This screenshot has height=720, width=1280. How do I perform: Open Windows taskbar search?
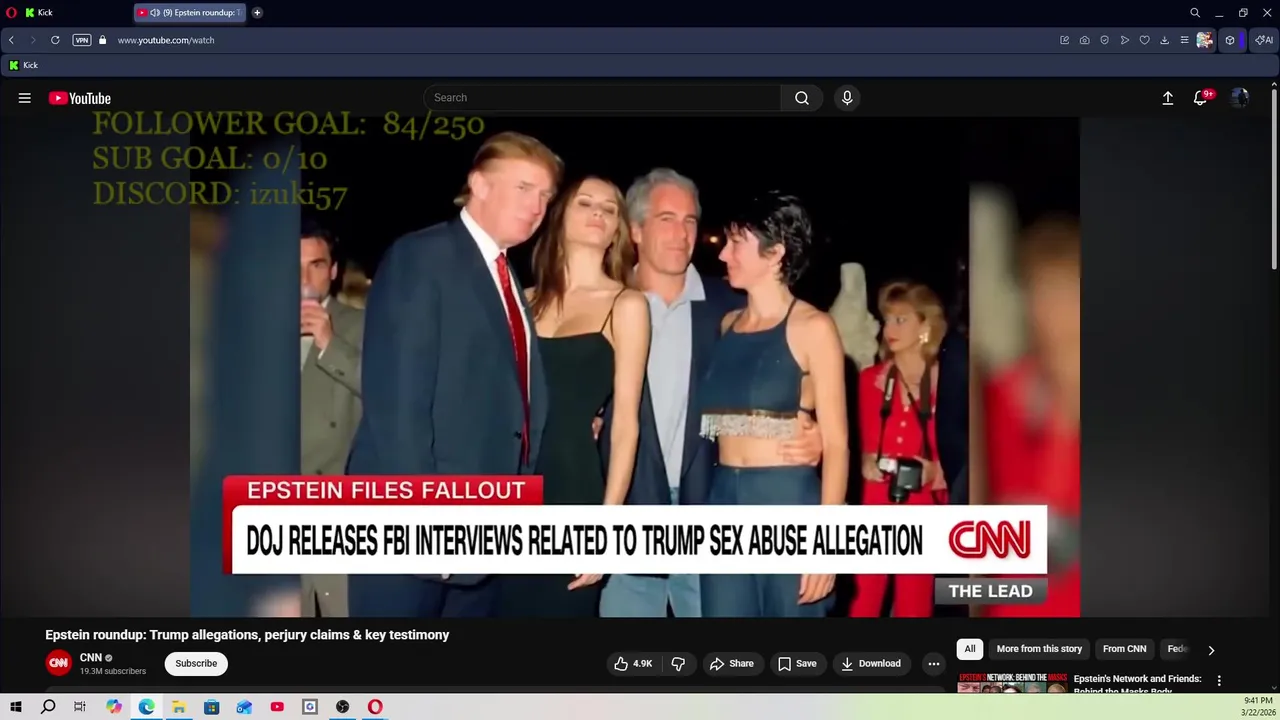(48, 707)
